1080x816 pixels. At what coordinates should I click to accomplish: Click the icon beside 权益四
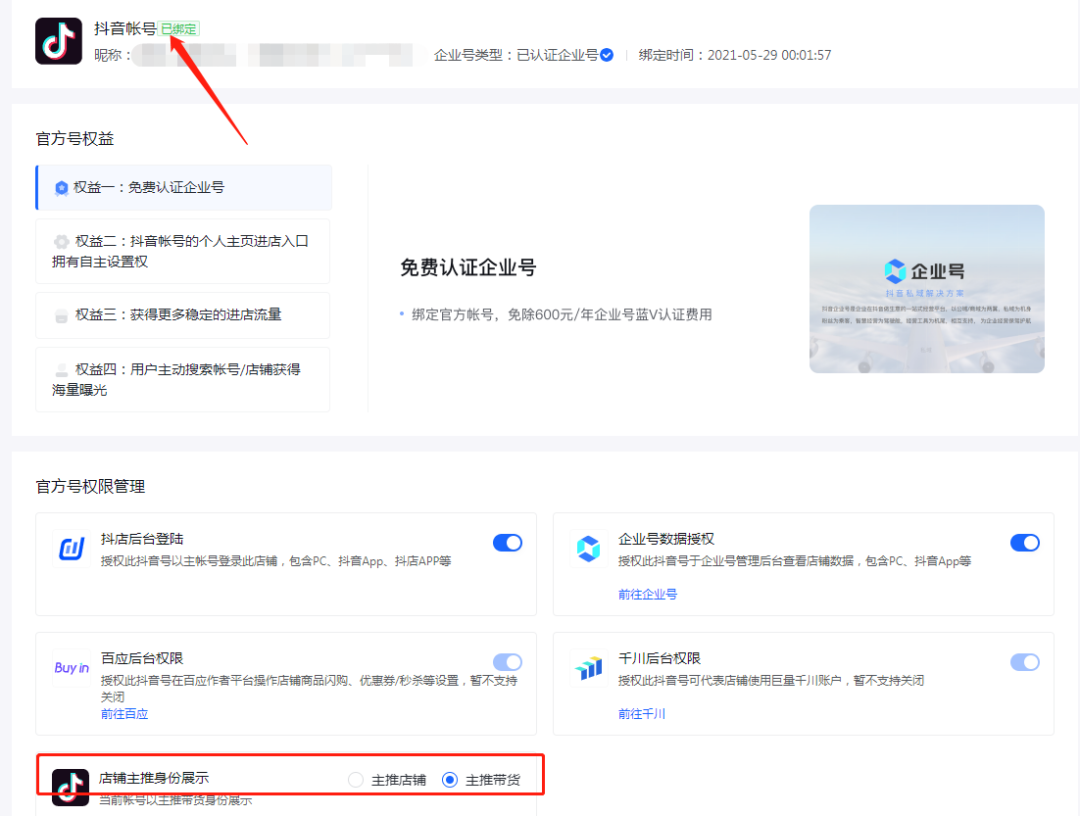[61, 370]
